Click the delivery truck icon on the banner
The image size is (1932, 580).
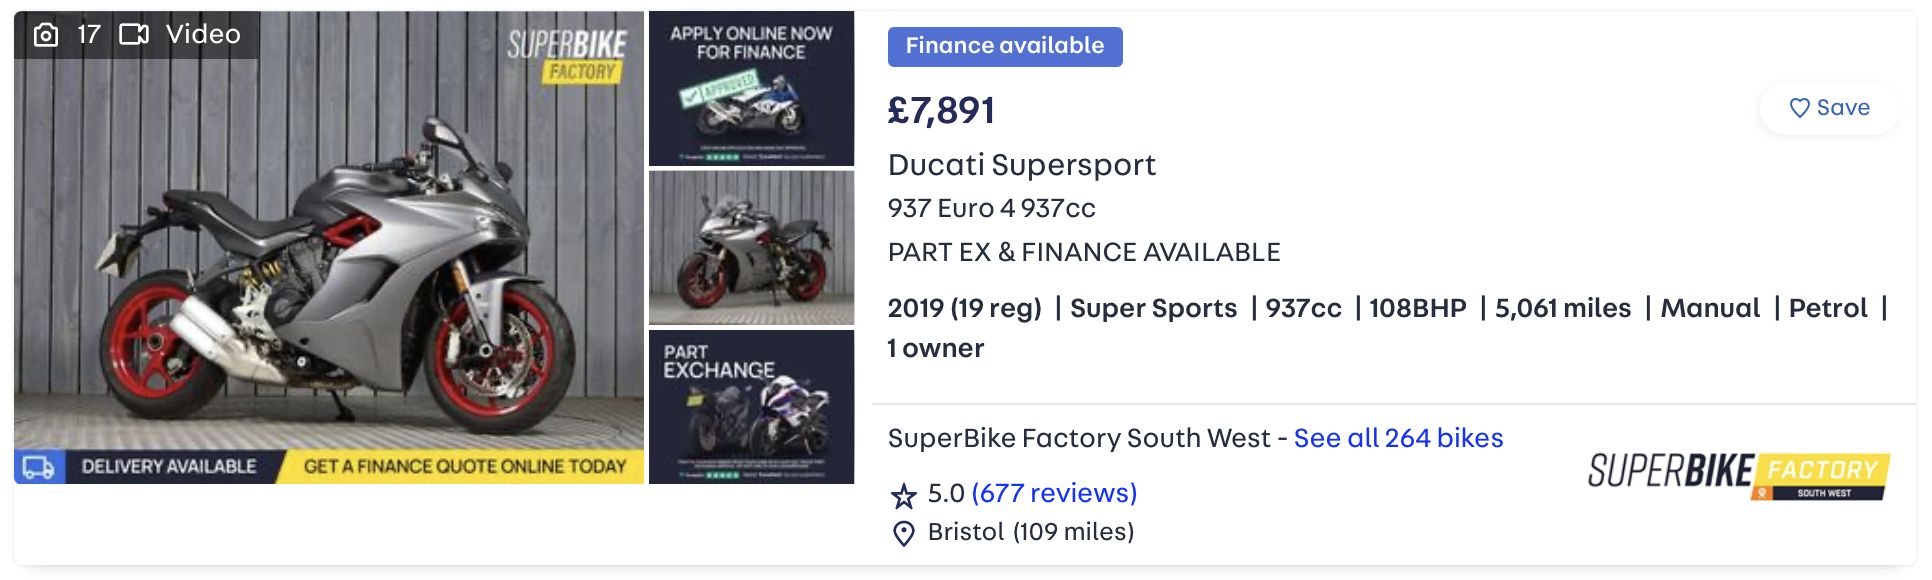point(39,467)
